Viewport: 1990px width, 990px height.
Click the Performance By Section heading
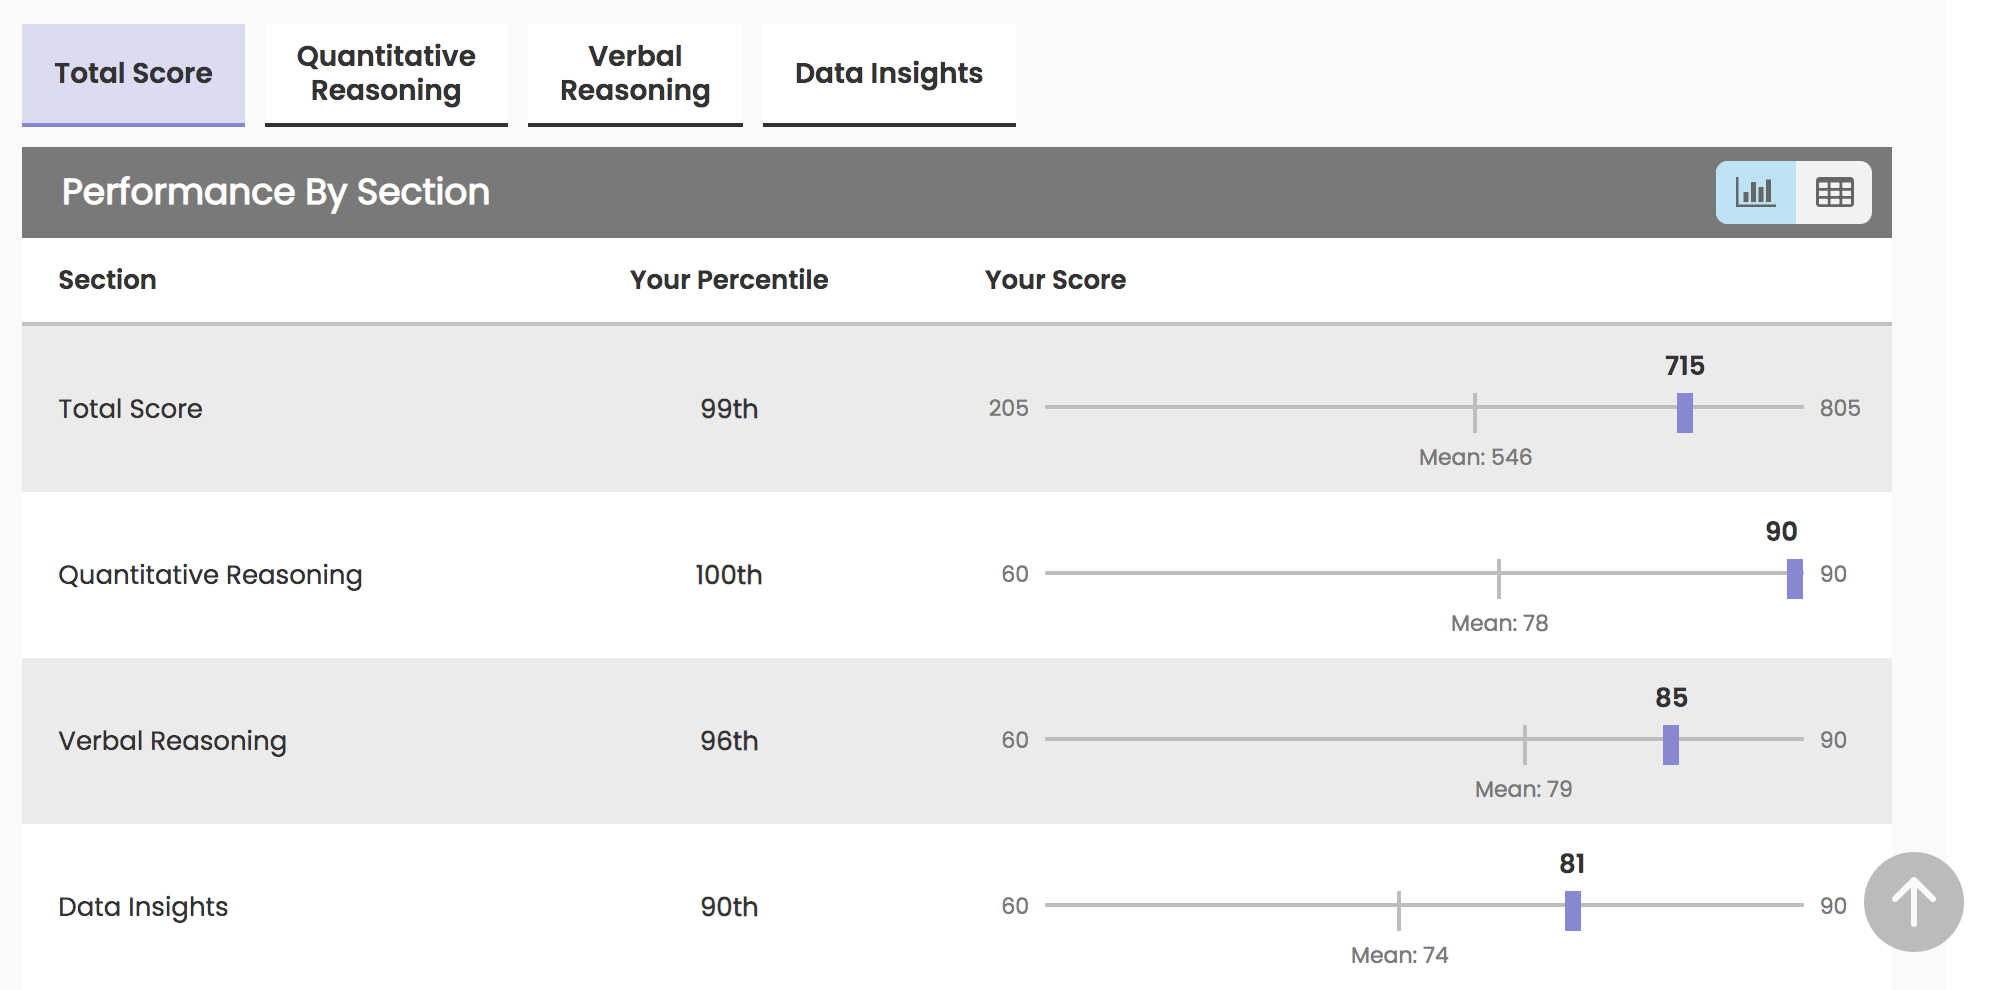point(276,192)
